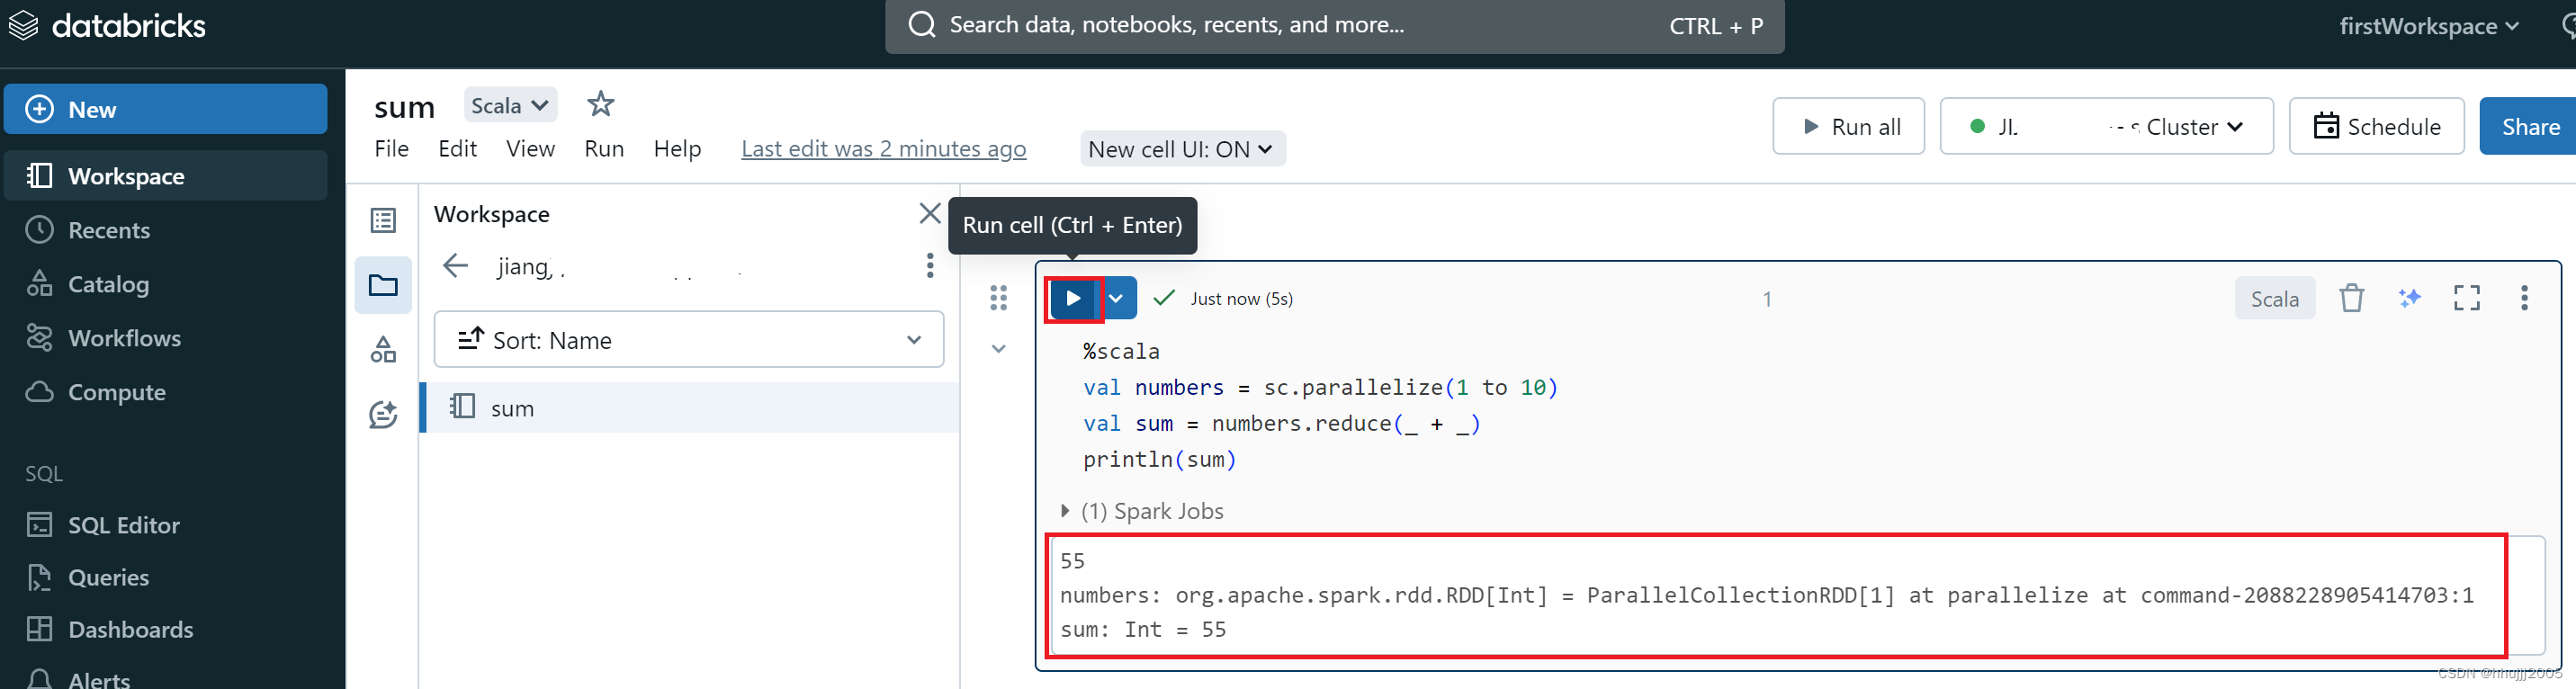Open the Help menu
Screen dimensions: 2576x689
click(677, 149)
